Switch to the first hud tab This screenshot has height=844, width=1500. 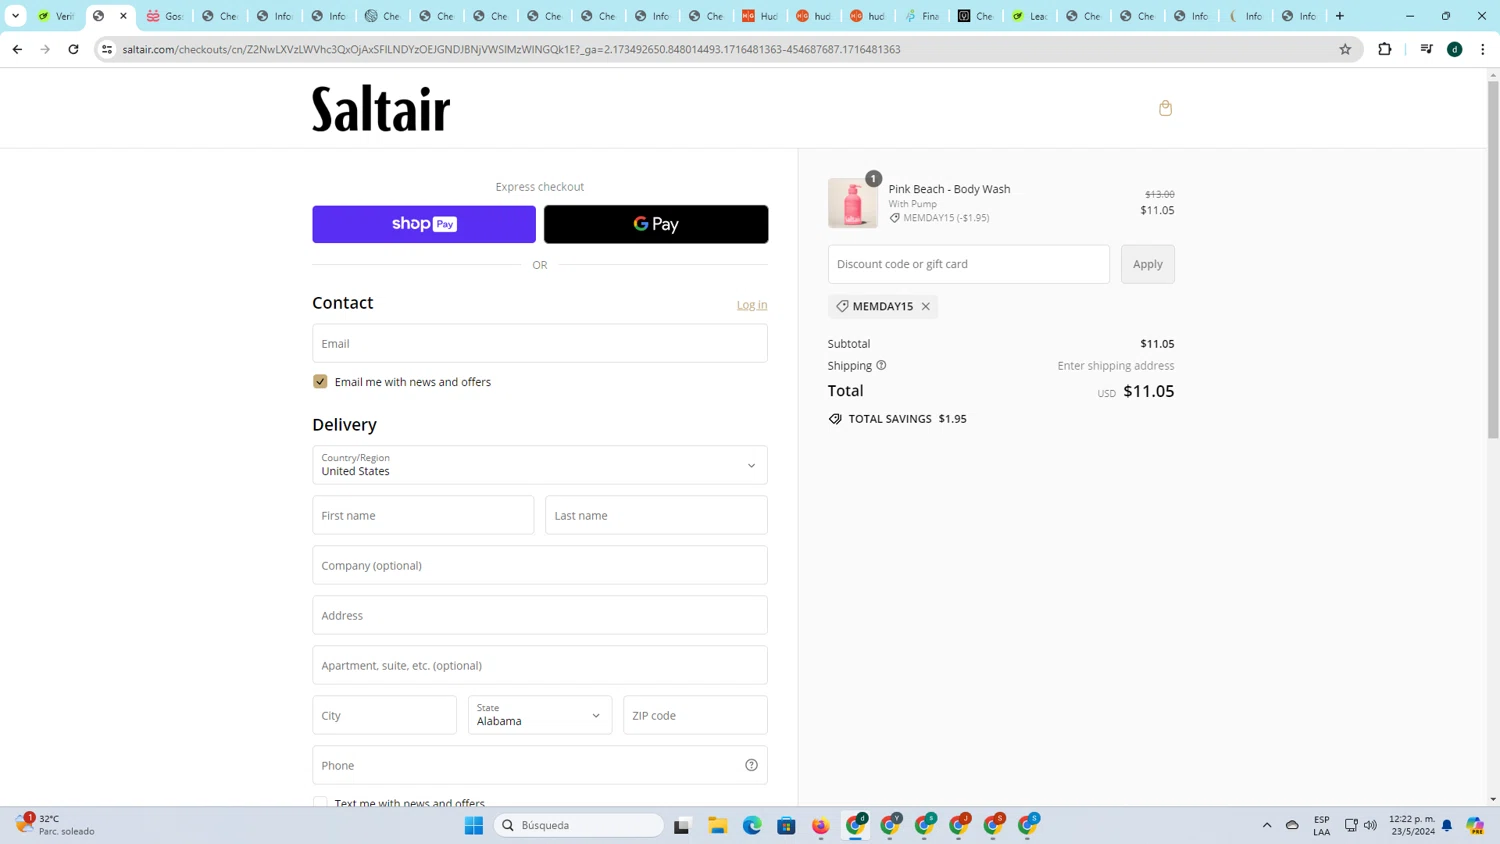[813, 16]
